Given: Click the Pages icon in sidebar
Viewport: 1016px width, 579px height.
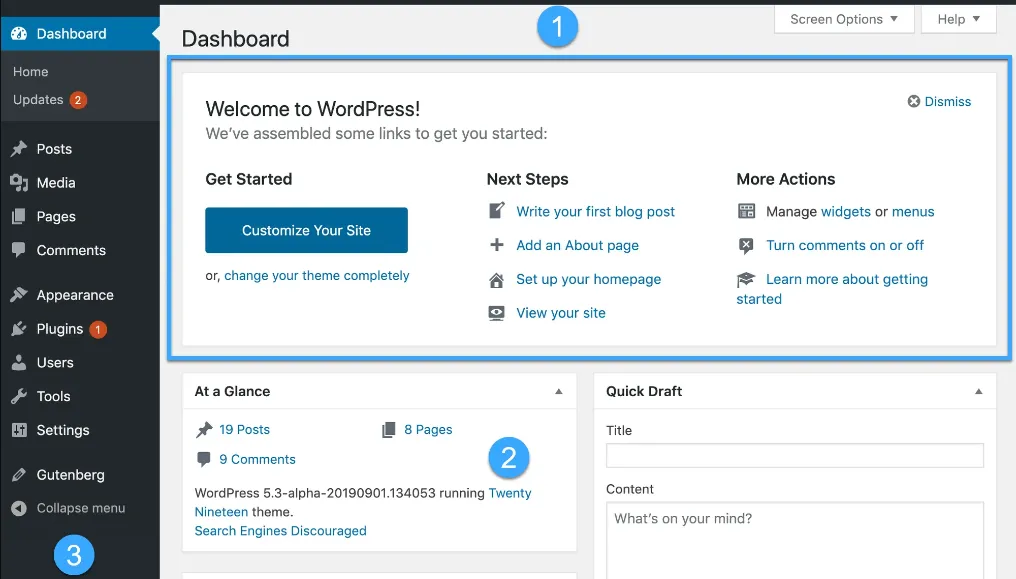Looking at the screenshot, I should click(x=19, y=216).
